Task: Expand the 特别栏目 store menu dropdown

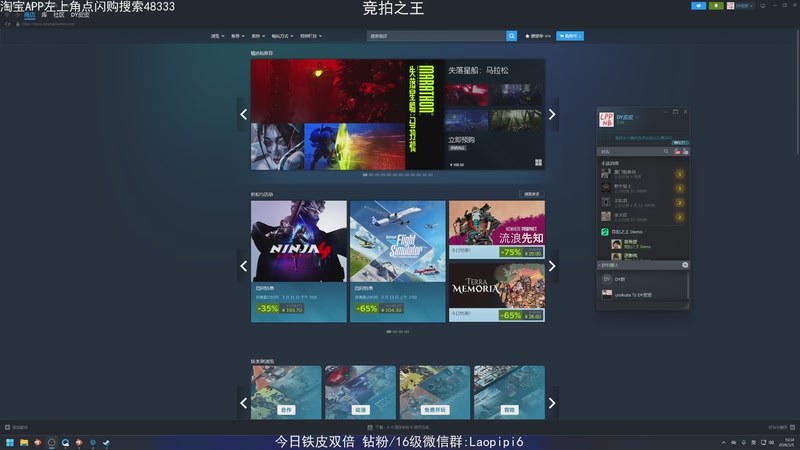Action: click(311, 36)
